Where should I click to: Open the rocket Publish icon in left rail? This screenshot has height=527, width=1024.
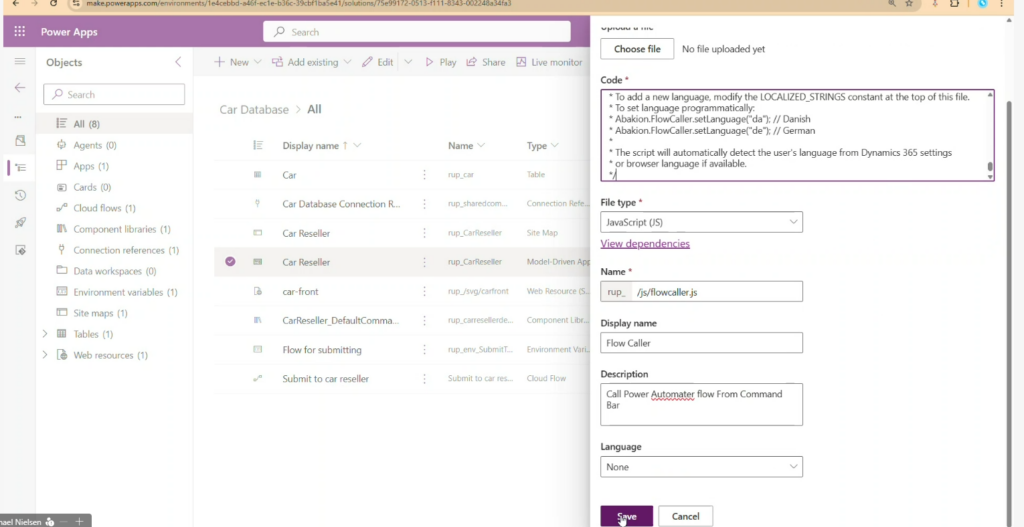click(x=19, y=222)
